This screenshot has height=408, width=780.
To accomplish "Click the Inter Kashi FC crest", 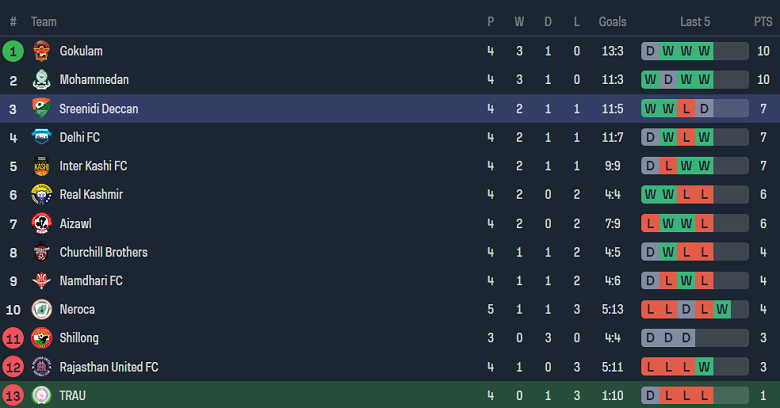I will [41, 166].
